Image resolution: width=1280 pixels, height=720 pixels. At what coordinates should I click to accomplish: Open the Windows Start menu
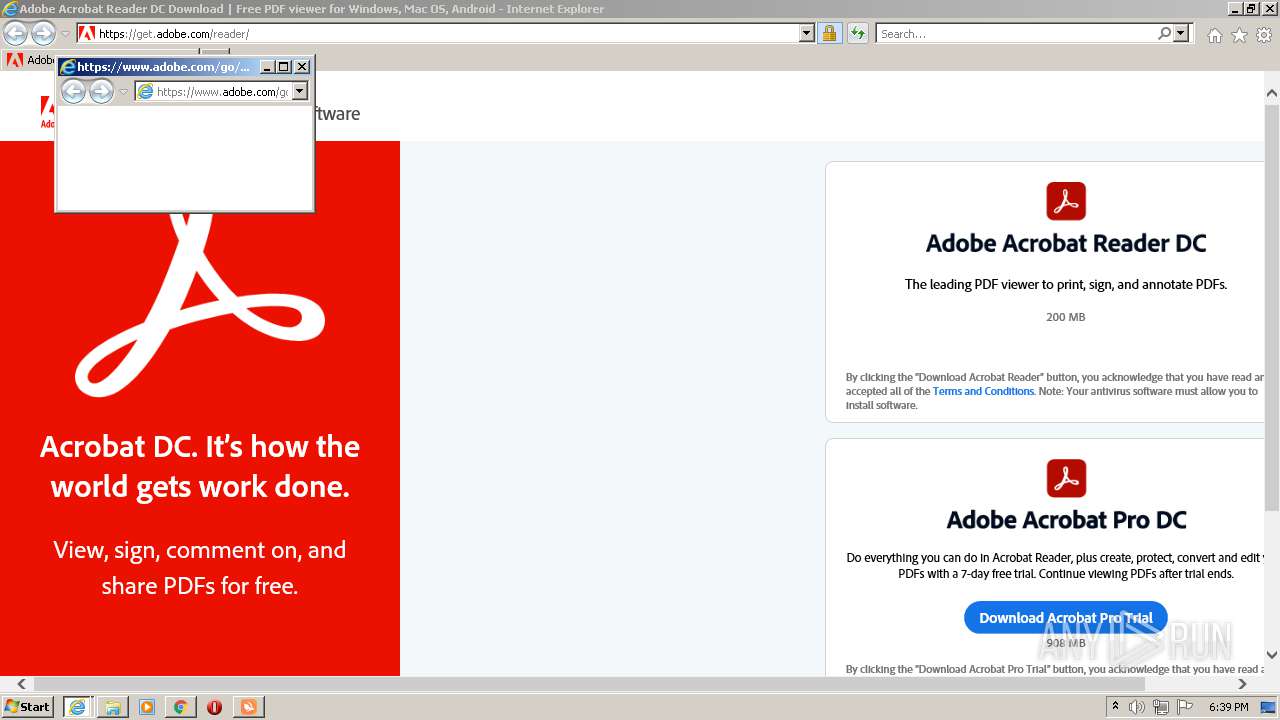point(28,706)
